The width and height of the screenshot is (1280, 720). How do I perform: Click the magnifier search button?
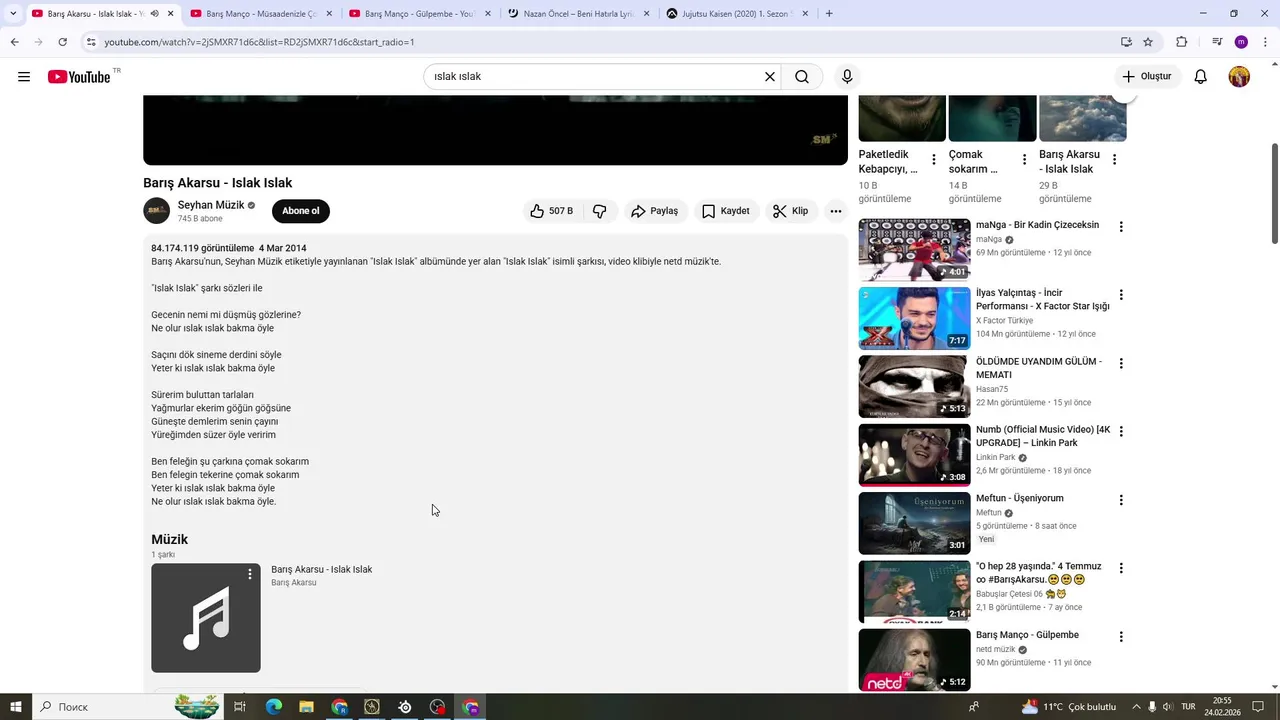(x=802, y=77)
